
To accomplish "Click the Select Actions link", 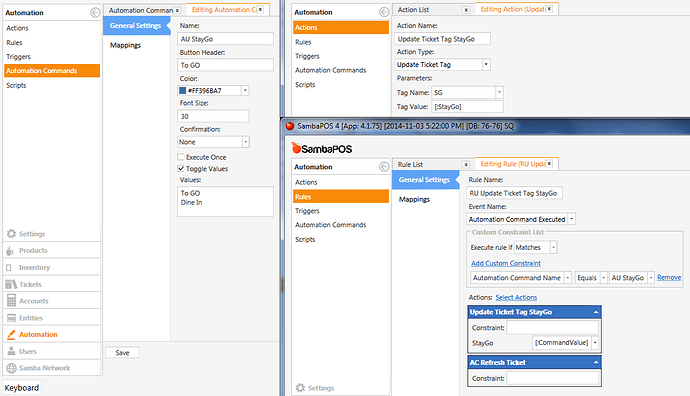I will pyautogui.click(x=516, y=297).
